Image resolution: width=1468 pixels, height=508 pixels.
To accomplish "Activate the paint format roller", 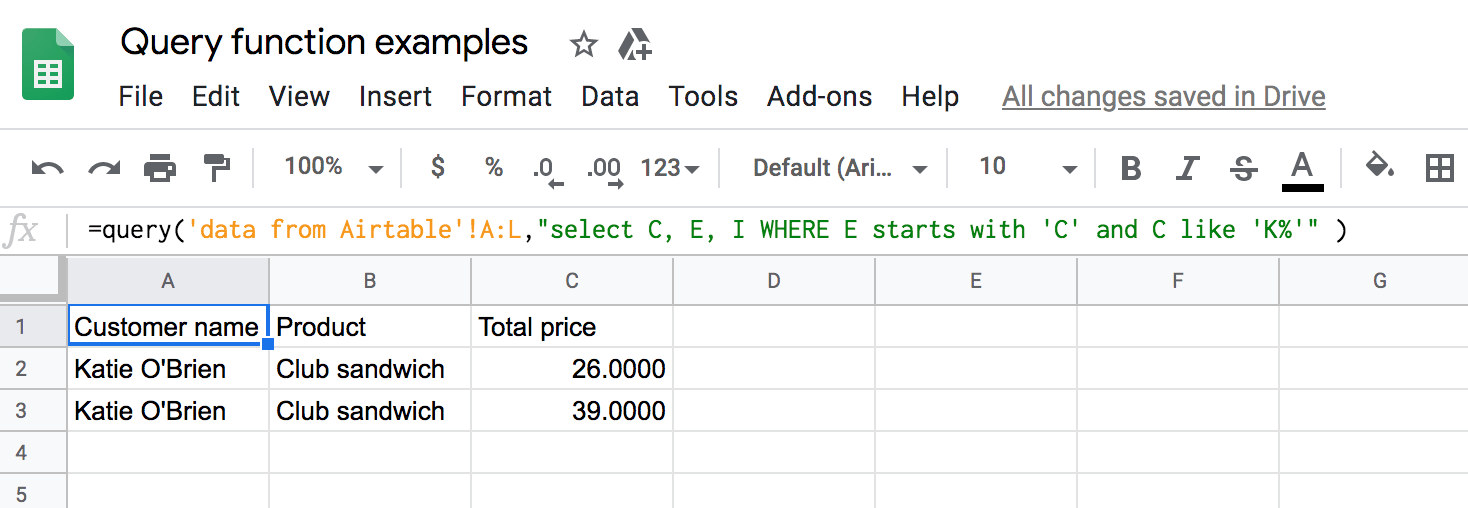I will [216, 167].
